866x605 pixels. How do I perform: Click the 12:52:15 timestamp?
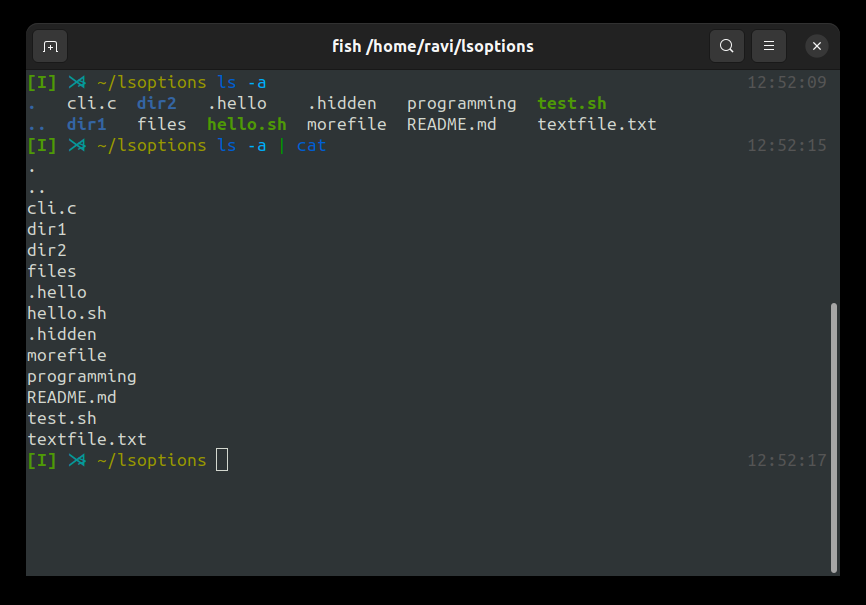pos(787,145)
